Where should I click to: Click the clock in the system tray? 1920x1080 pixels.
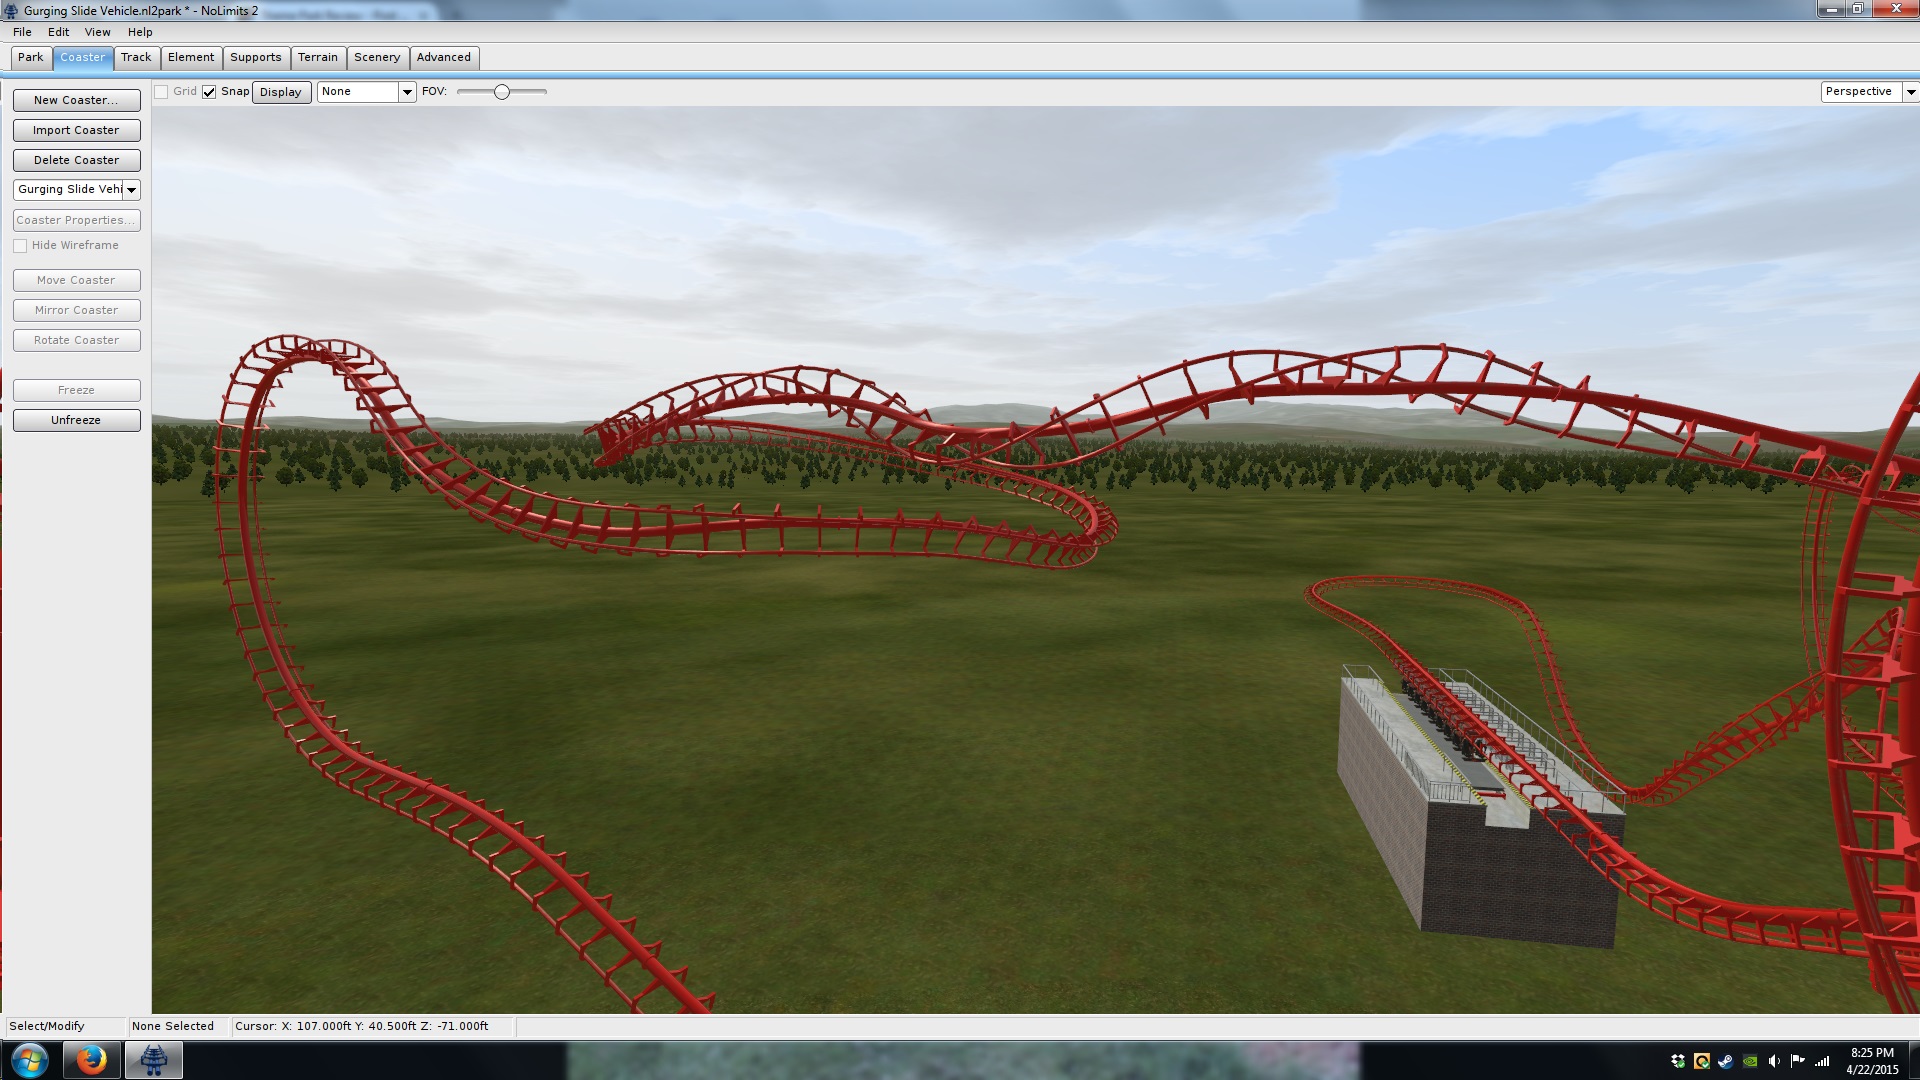(1871, 1061)
